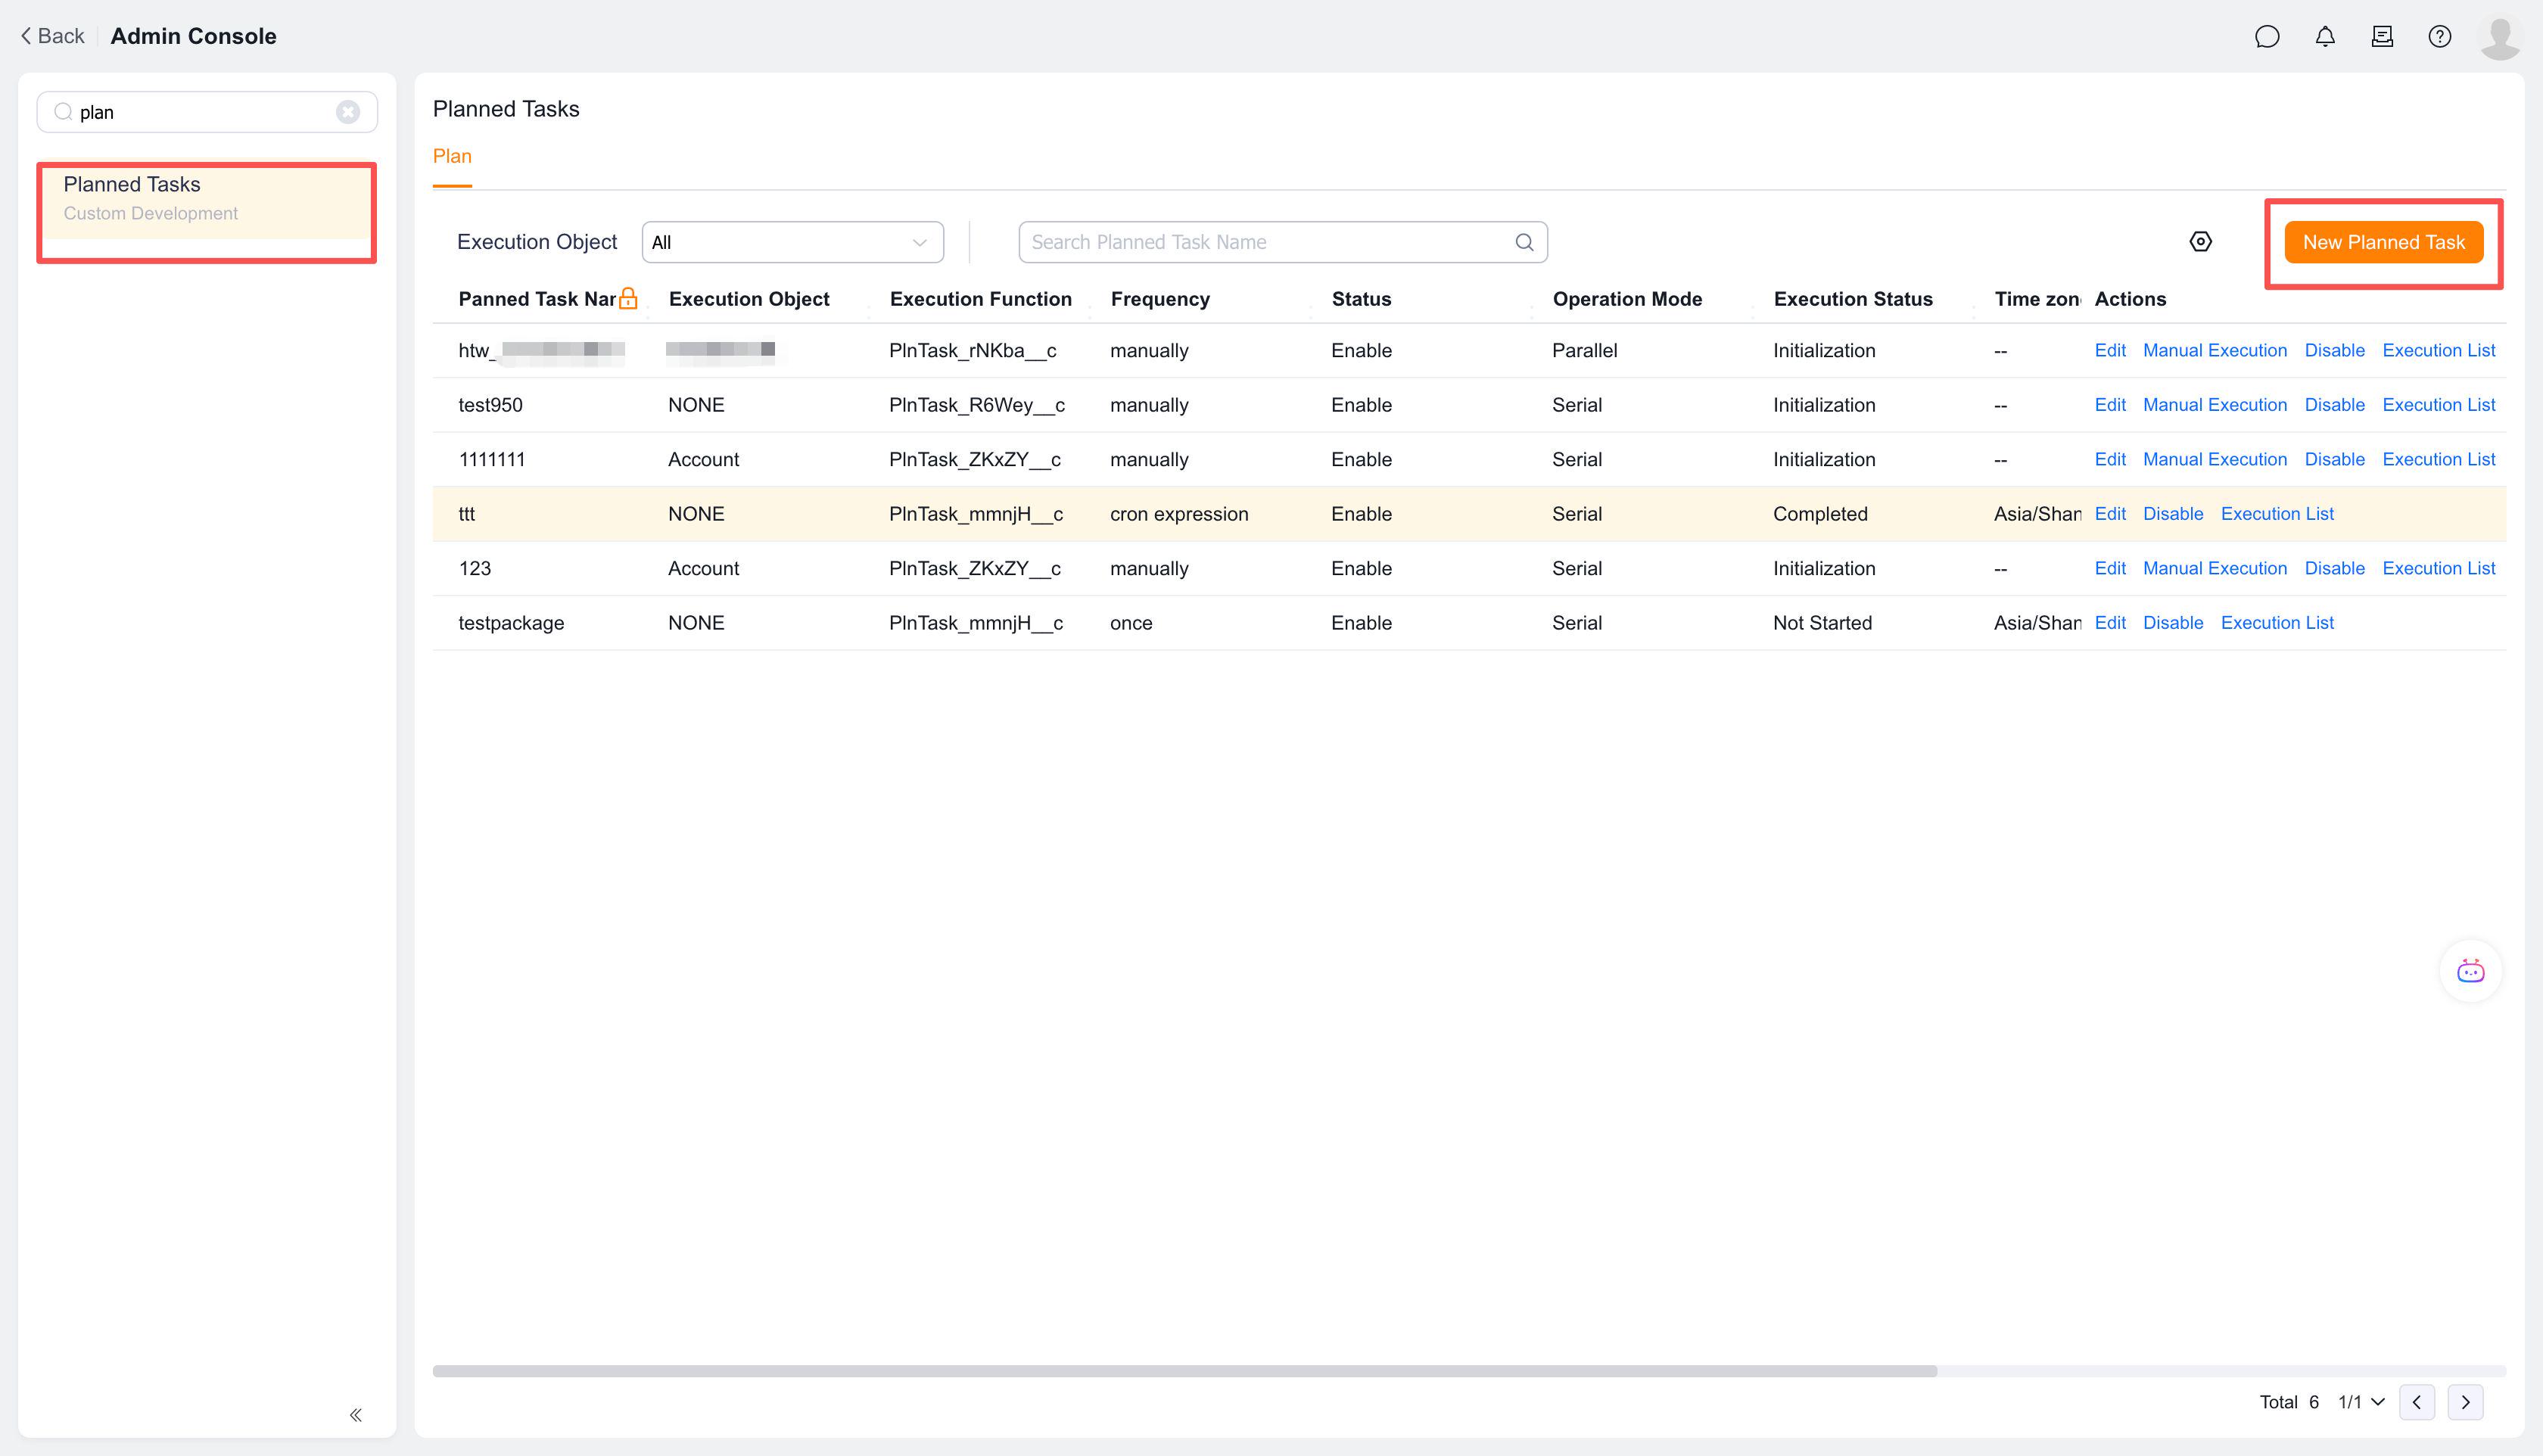Click the Not Started execution status cell
The width and height of the screenshot is (2543, 1456).
[x=1822, y=623]
